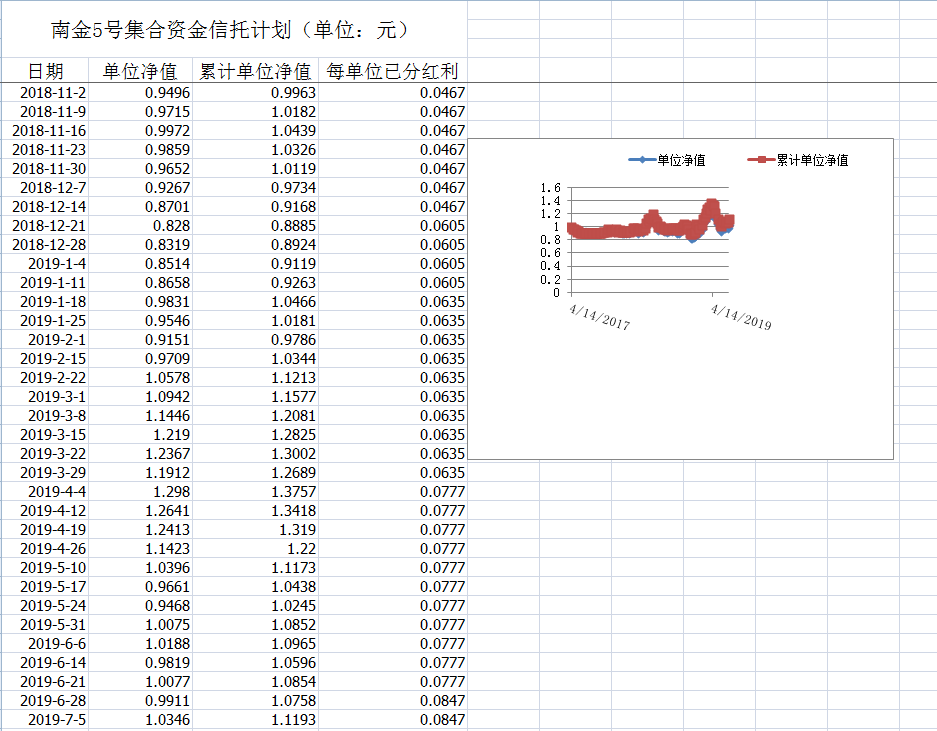
Task: Select cell with value 1.0344
Action: [x=255, y=359]
